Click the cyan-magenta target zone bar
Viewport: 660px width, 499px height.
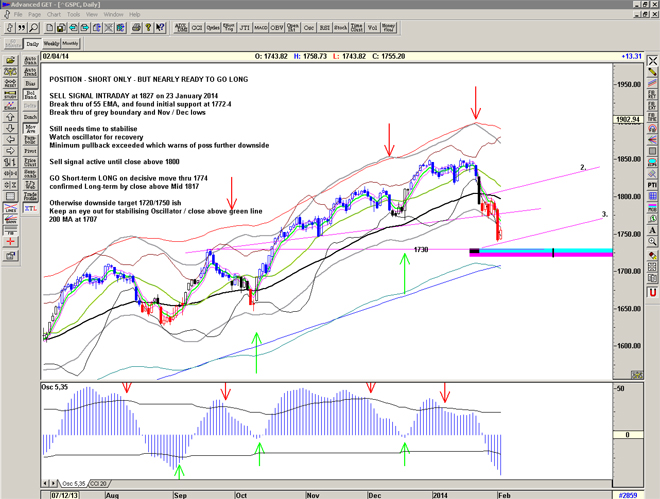coord(540,253)
